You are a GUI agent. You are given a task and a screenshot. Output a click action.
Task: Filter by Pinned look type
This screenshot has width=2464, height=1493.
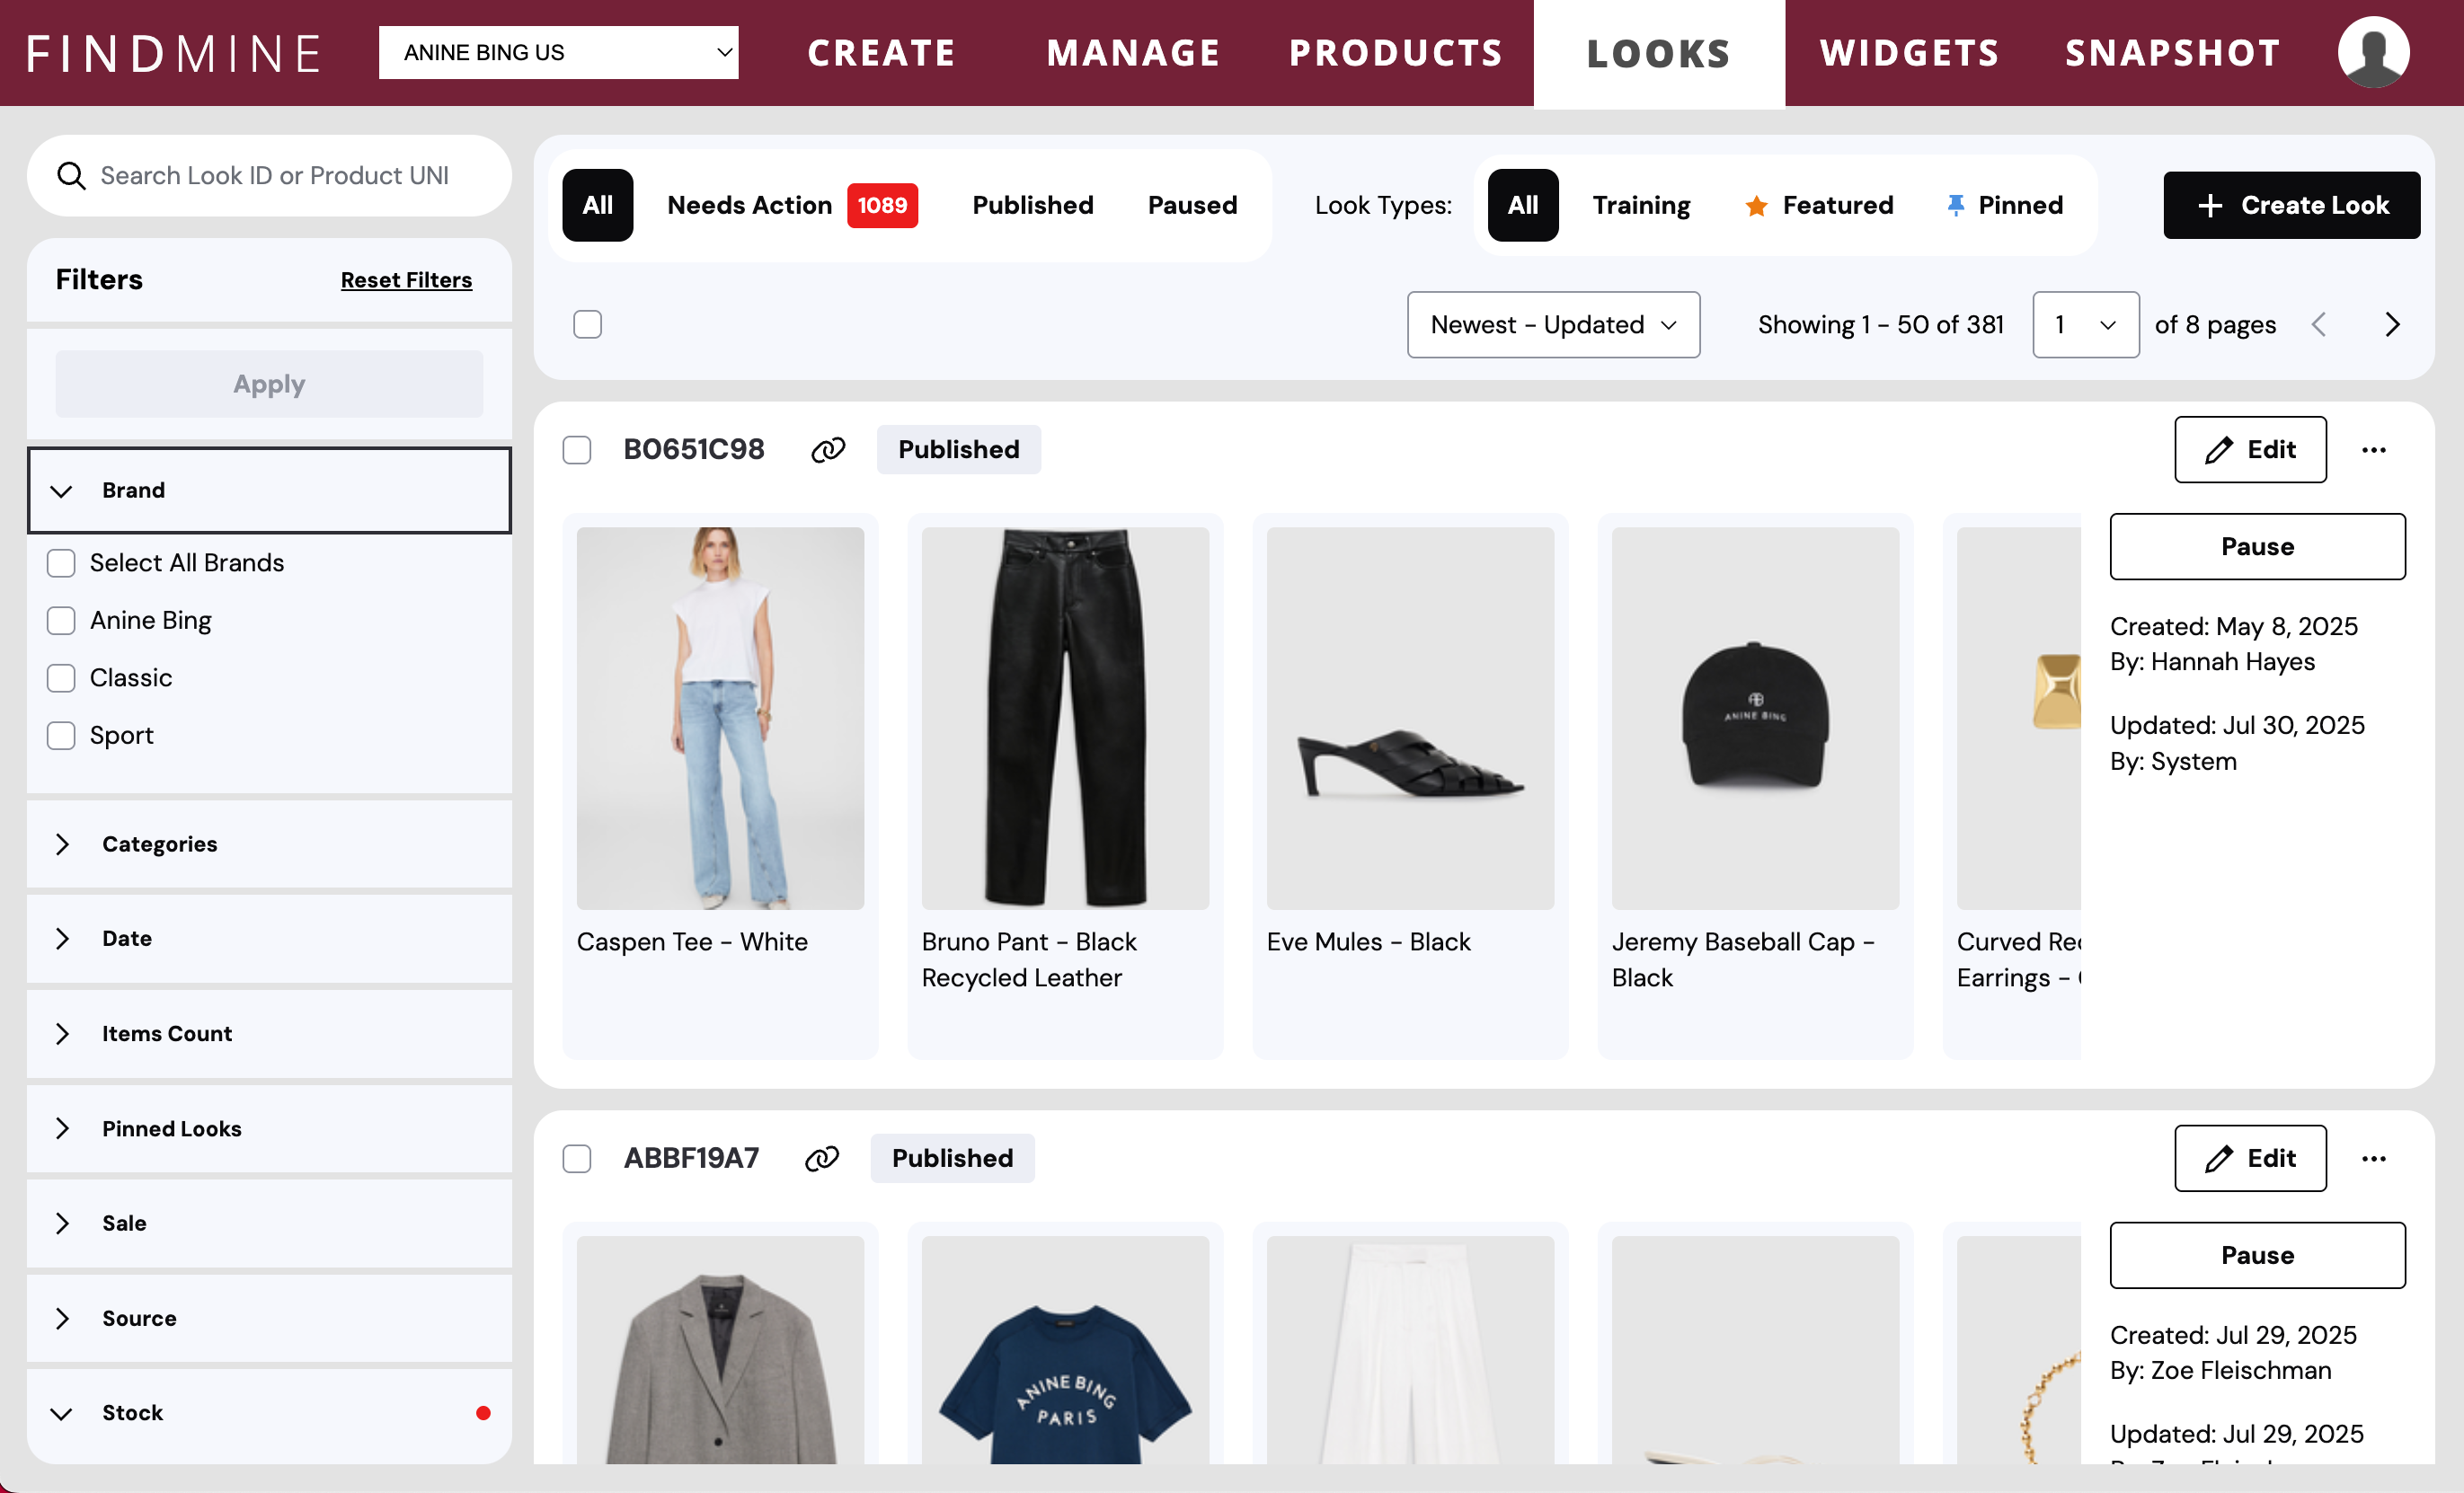[x=2003, y=205]
